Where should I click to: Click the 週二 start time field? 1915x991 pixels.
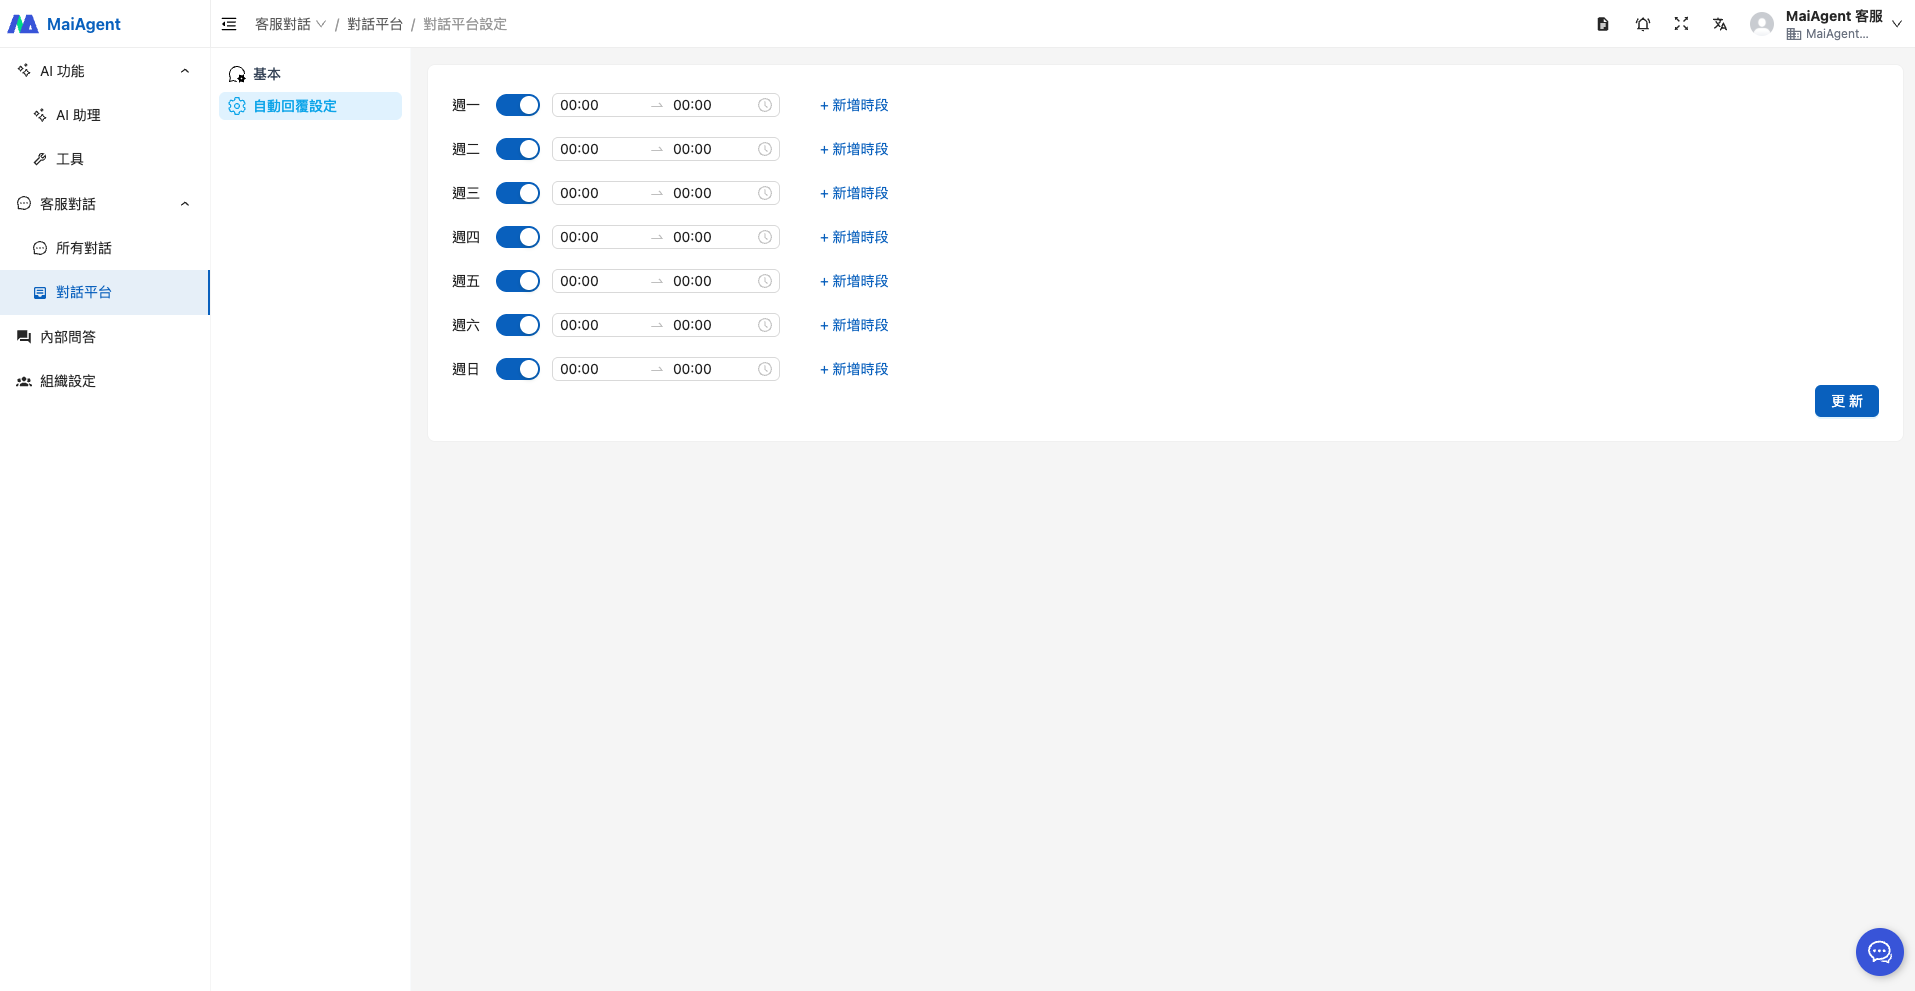[x=597, y=149]
